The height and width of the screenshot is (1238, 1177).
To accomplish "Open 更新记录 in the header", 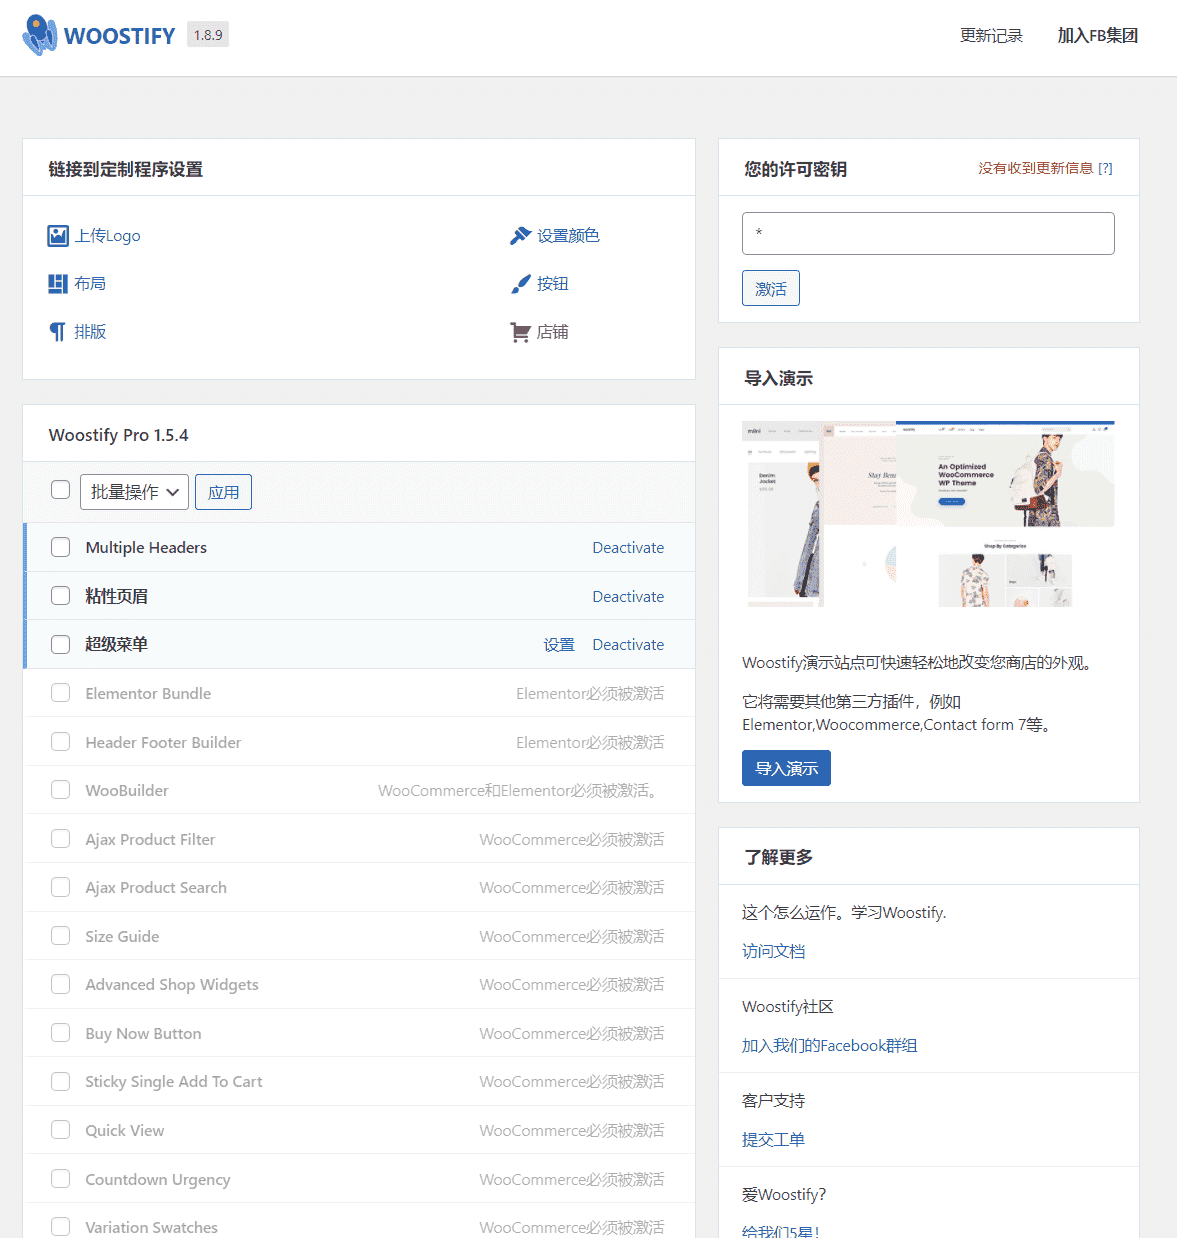I will 991,36.
